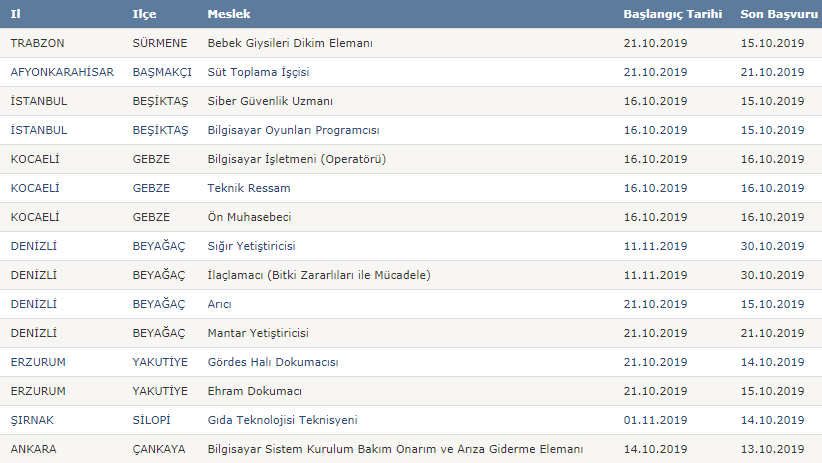Image resolution: width=822 pixels, height=463 pixels.
Task: Click the 'Il' column header
Action: click(x=15, y=14)
